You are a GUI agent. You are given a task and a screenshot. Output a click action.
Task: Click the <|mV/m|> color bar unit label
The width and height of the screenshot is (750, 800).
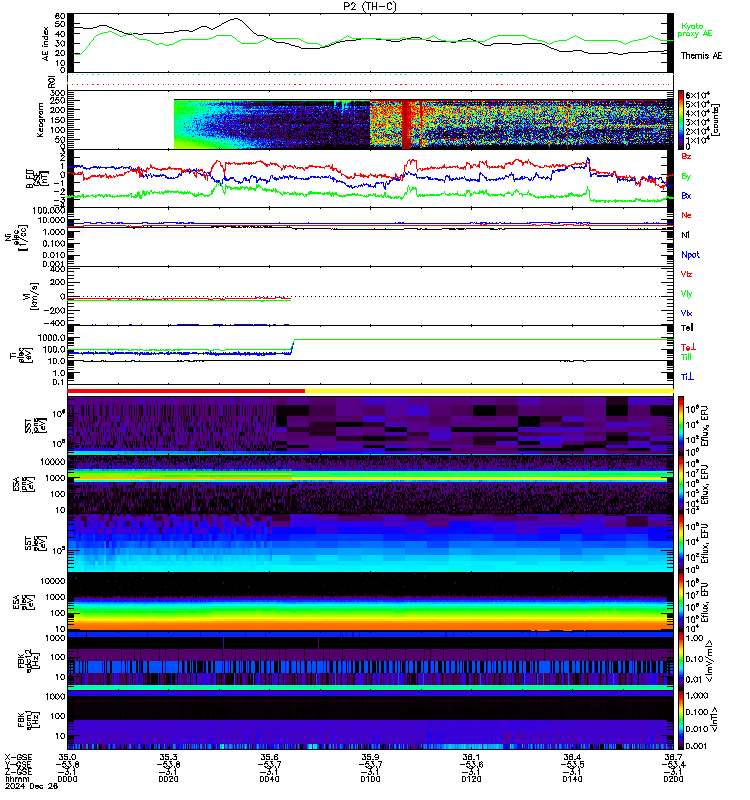coord(711,661)
